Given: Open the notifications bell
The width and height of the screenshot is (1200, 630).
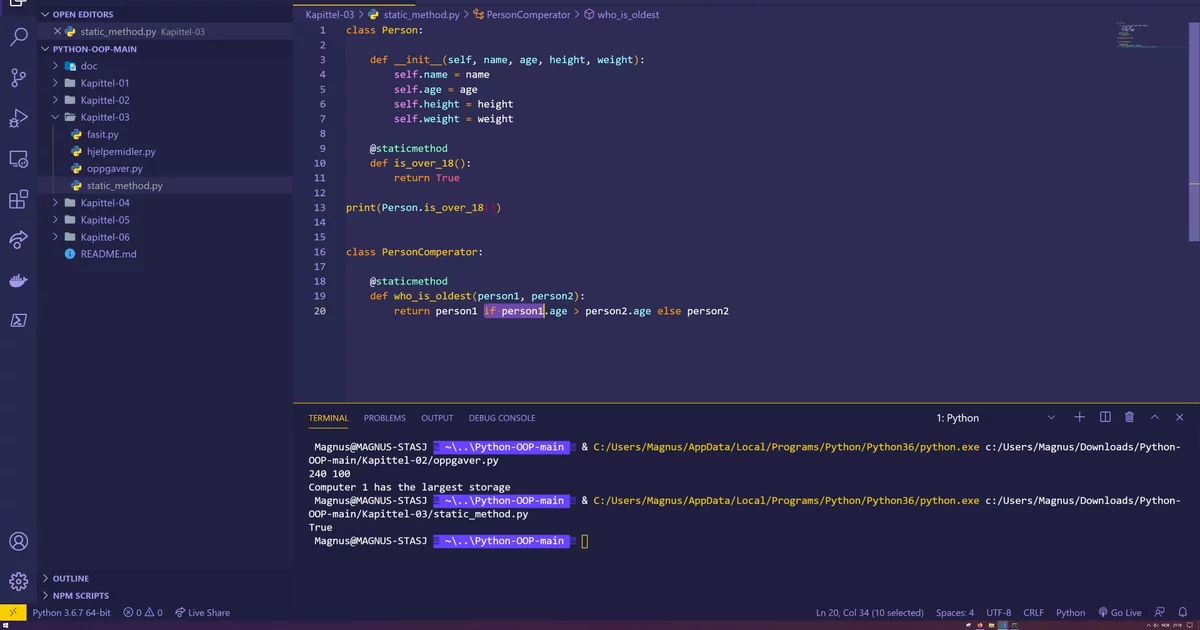Looking at the screenshot, I should click(1181, 612).
